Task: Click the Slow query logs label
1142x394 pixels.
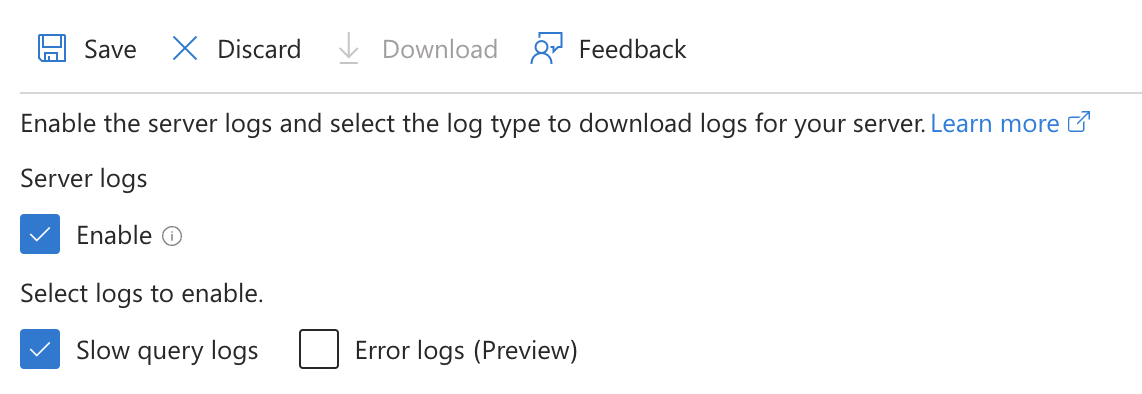Action: pos(168,351)
